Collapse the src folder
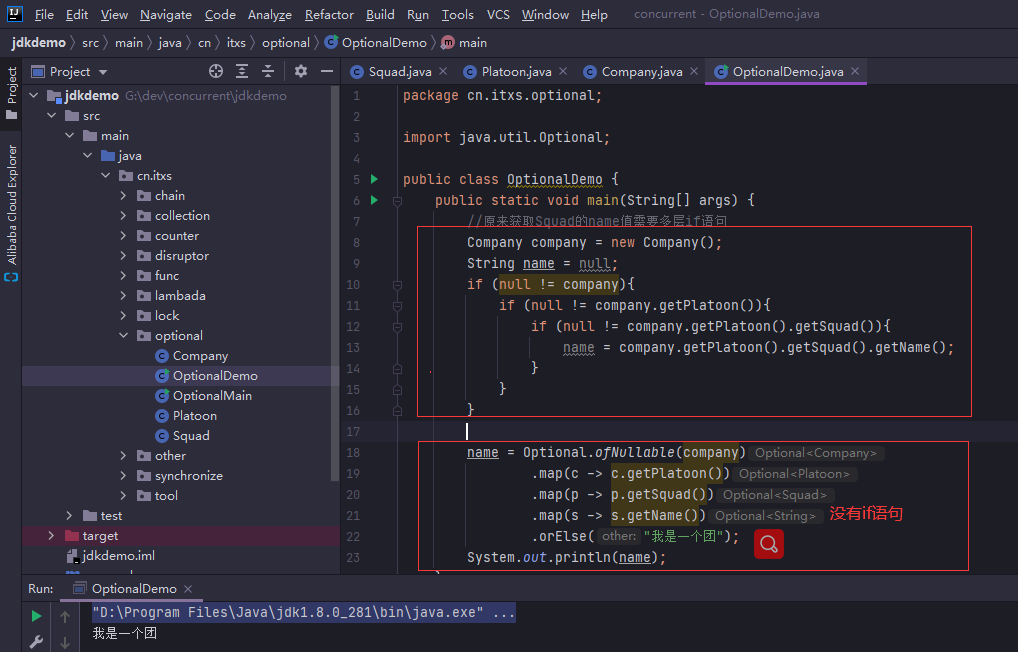 (52, 116)
